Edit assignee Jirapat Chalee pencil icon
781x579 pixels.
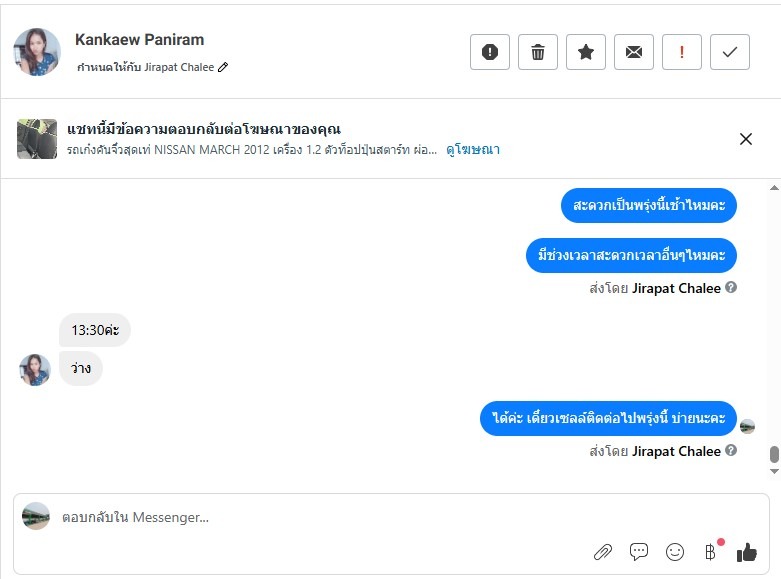point(223,67)
